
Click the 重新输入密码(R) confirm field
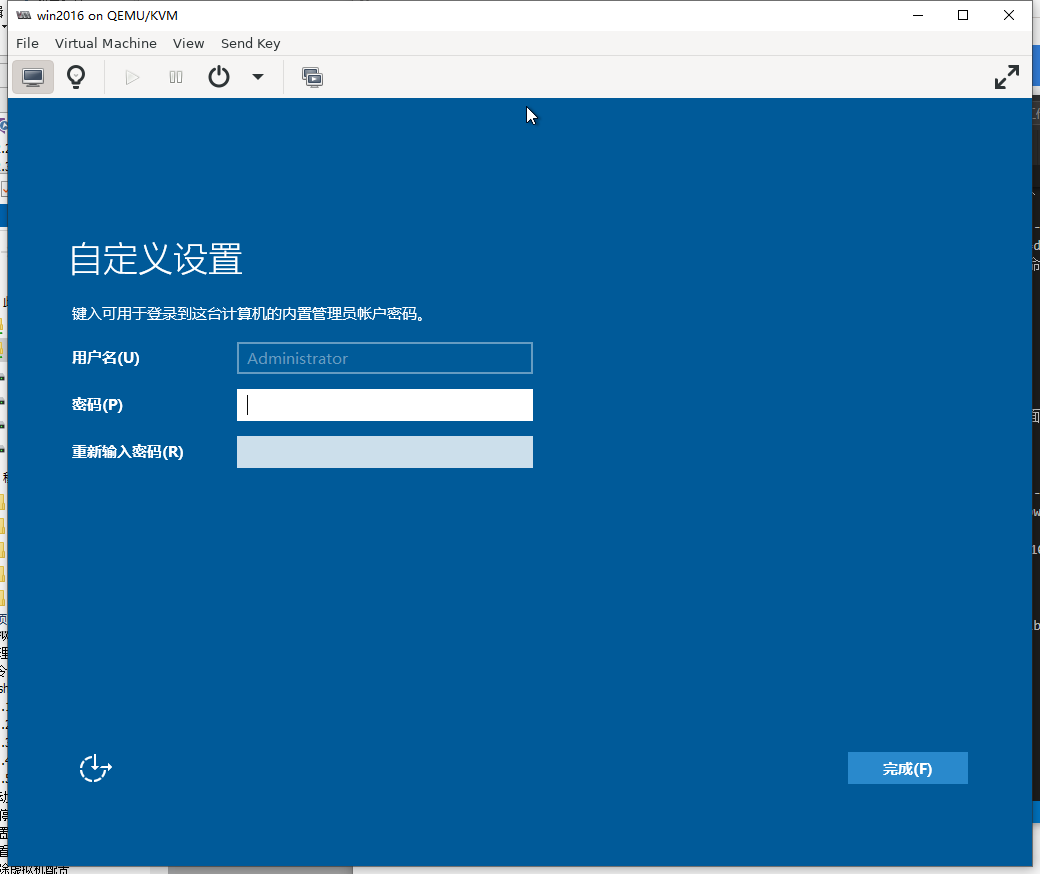point(384,452)
